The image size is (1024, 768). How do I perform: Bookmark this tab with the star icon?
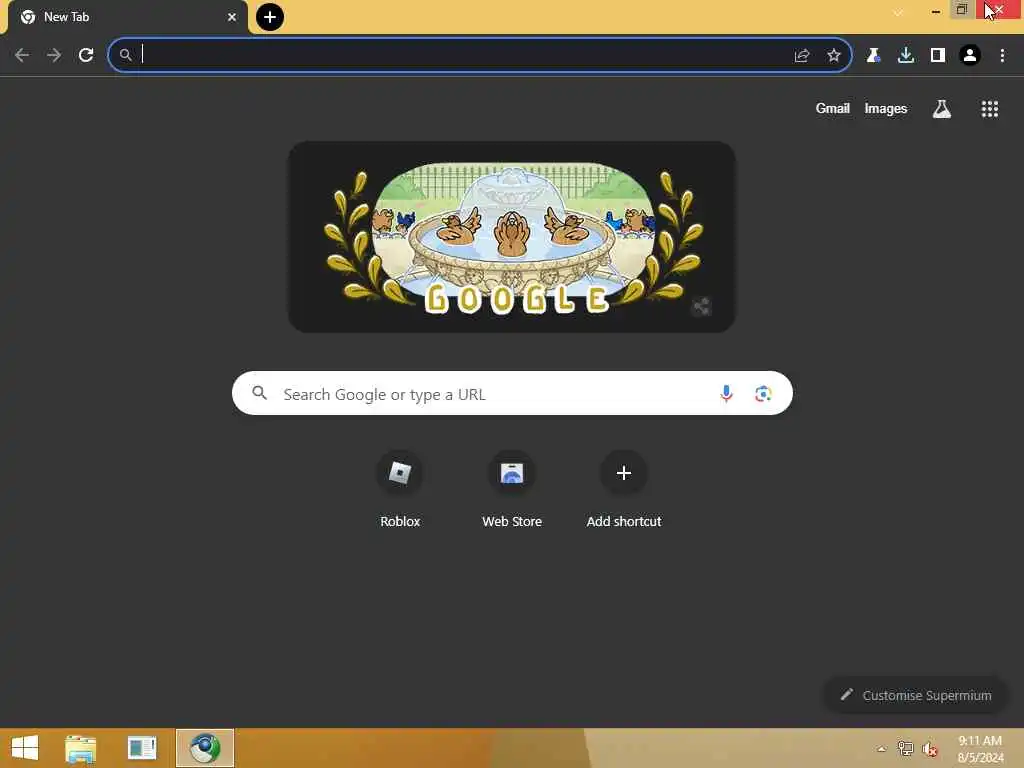tap(834, 56)
